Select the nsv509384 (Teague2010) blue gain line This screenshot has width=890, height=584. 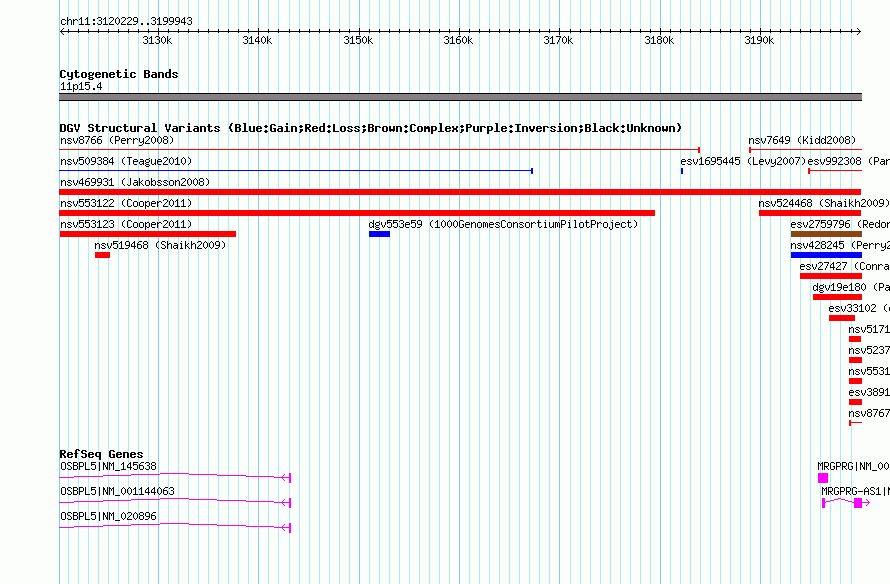pyautogui.click(x=296, y=171)
